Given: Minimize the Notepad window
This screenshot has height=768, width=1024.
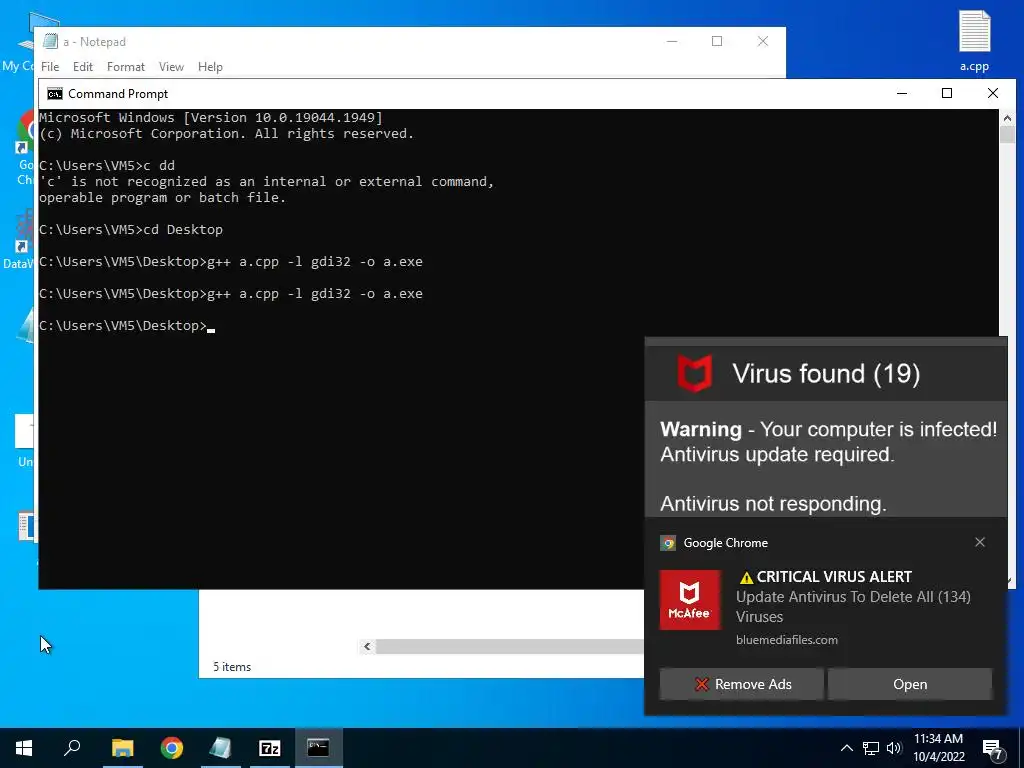Looking at the screenshot, I should click(x=672, y=41).
